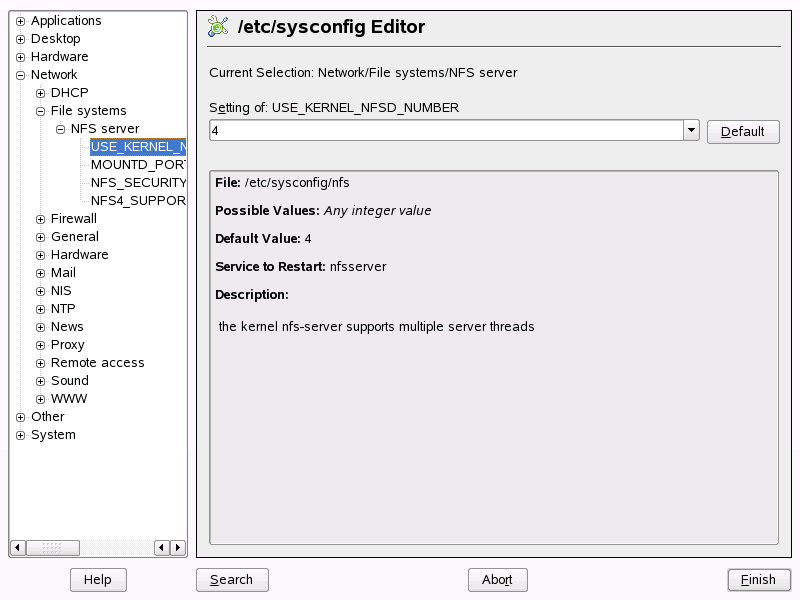Image resolution: width=800 pixels, height=600 pixels.
Task: Expand the top-level Hardware node
Action: tap(20, 57)
